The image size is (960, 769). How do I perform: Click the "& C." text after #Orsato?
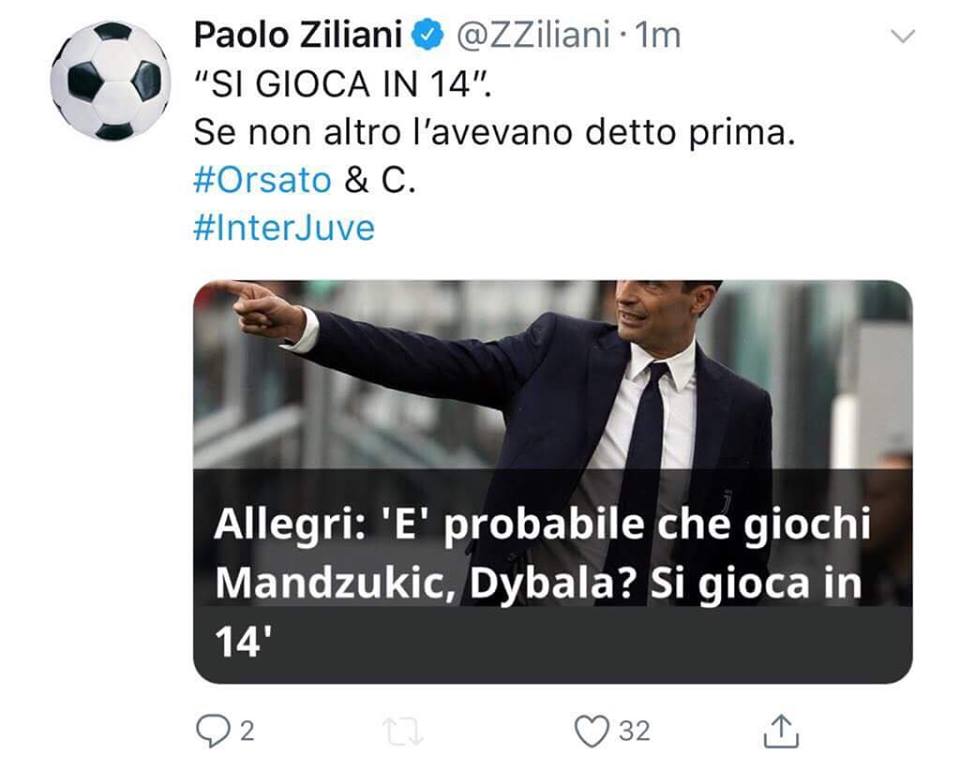[x=380, y=180]
